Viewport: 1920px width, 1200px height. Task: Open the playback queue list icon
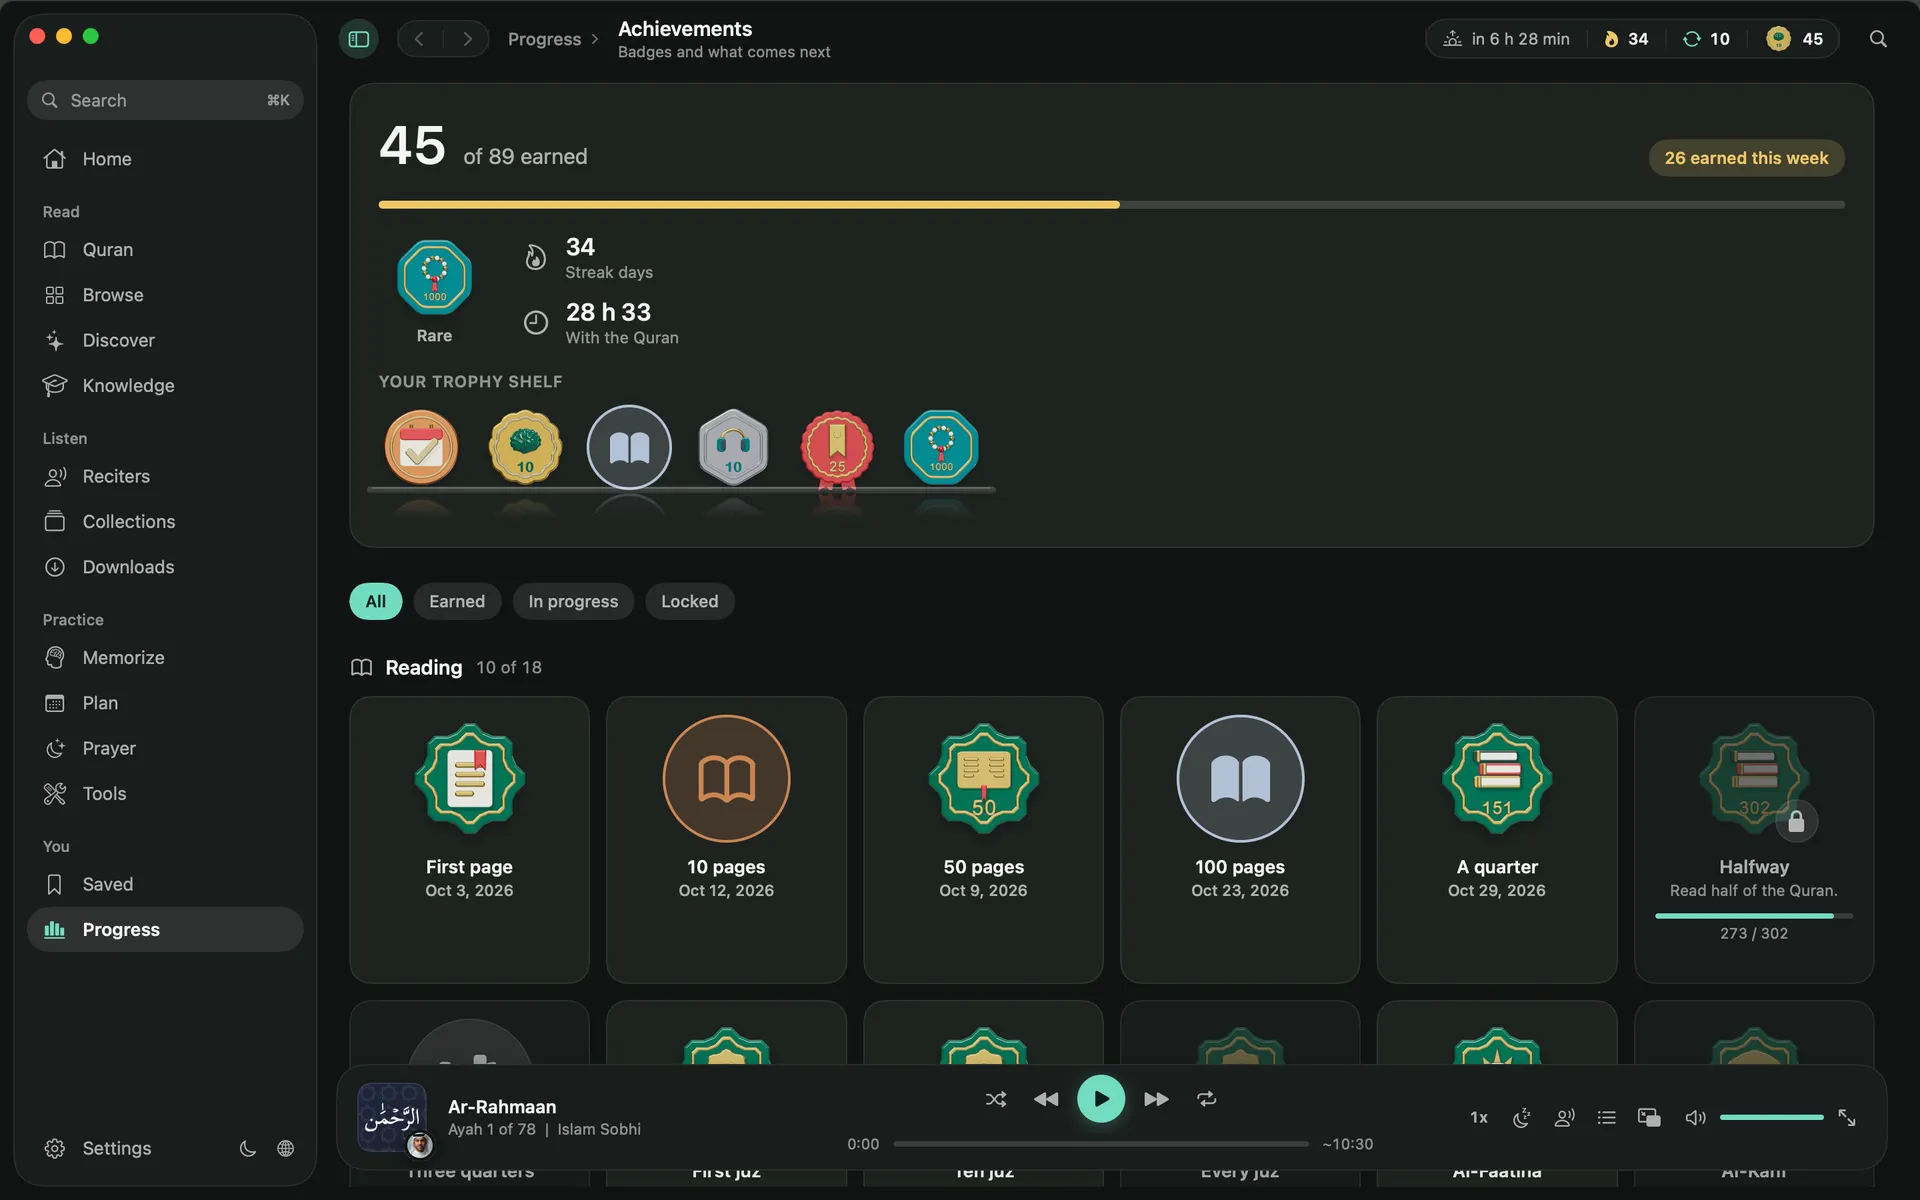(x=1606, y=1117)
